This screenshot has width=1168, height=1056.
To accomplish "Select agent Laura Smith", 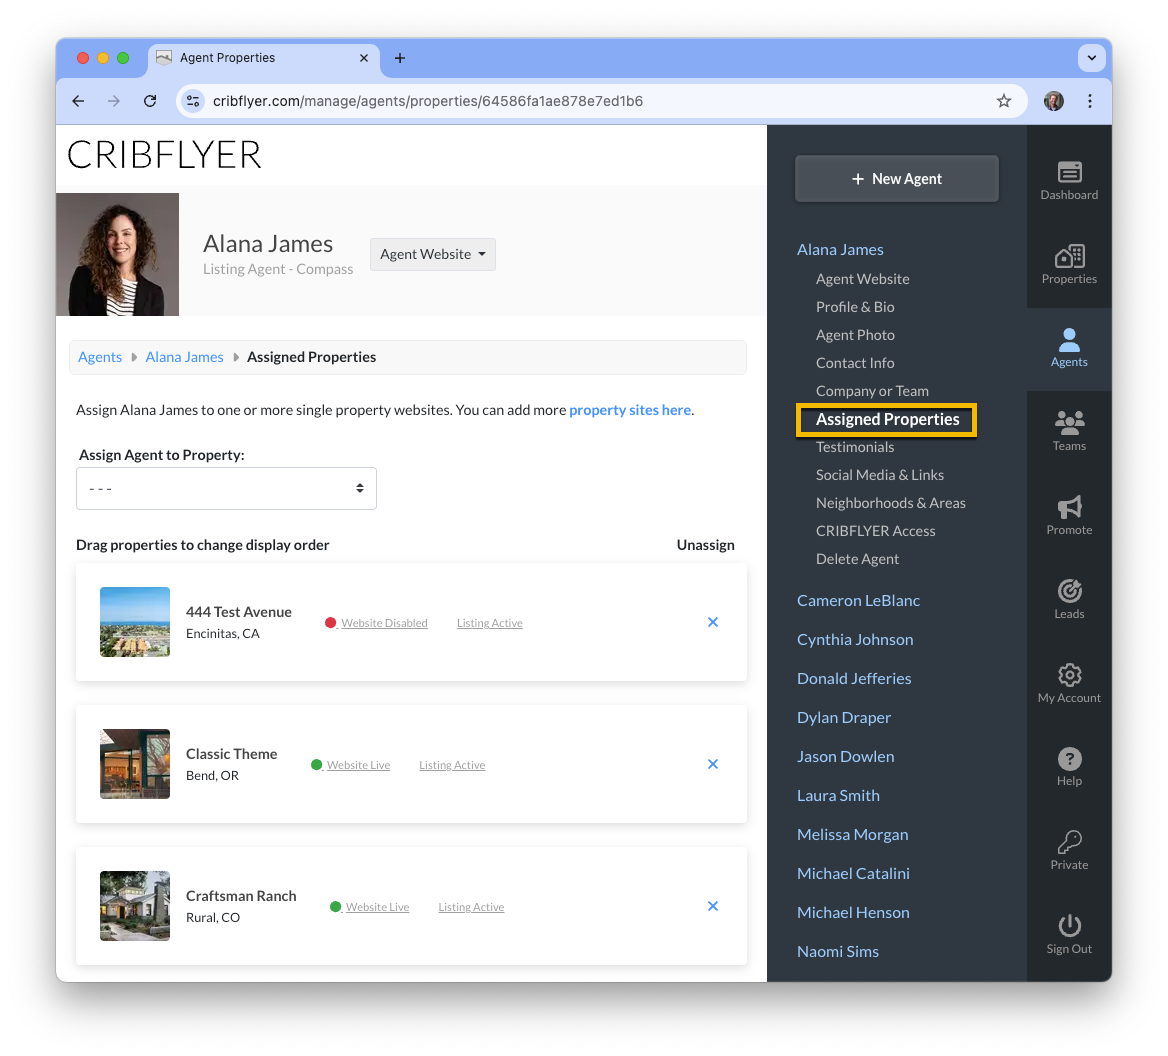I will 838,795.
